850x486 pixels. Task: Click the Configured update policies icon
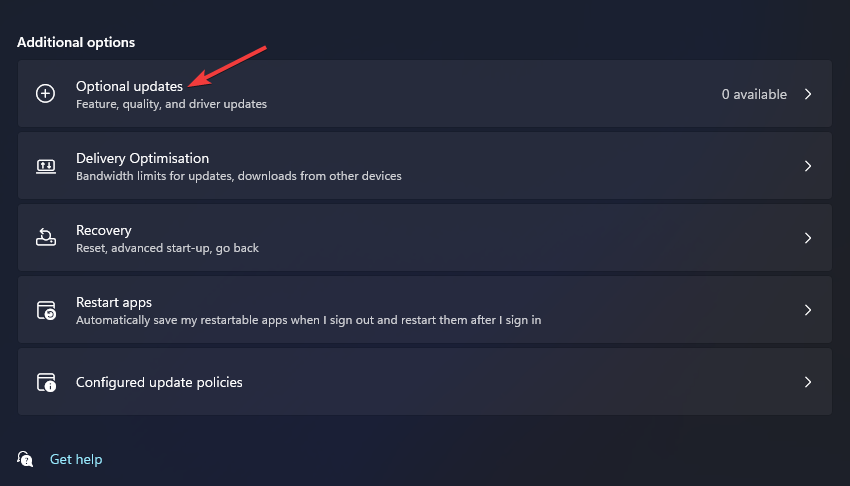(45, 382)
